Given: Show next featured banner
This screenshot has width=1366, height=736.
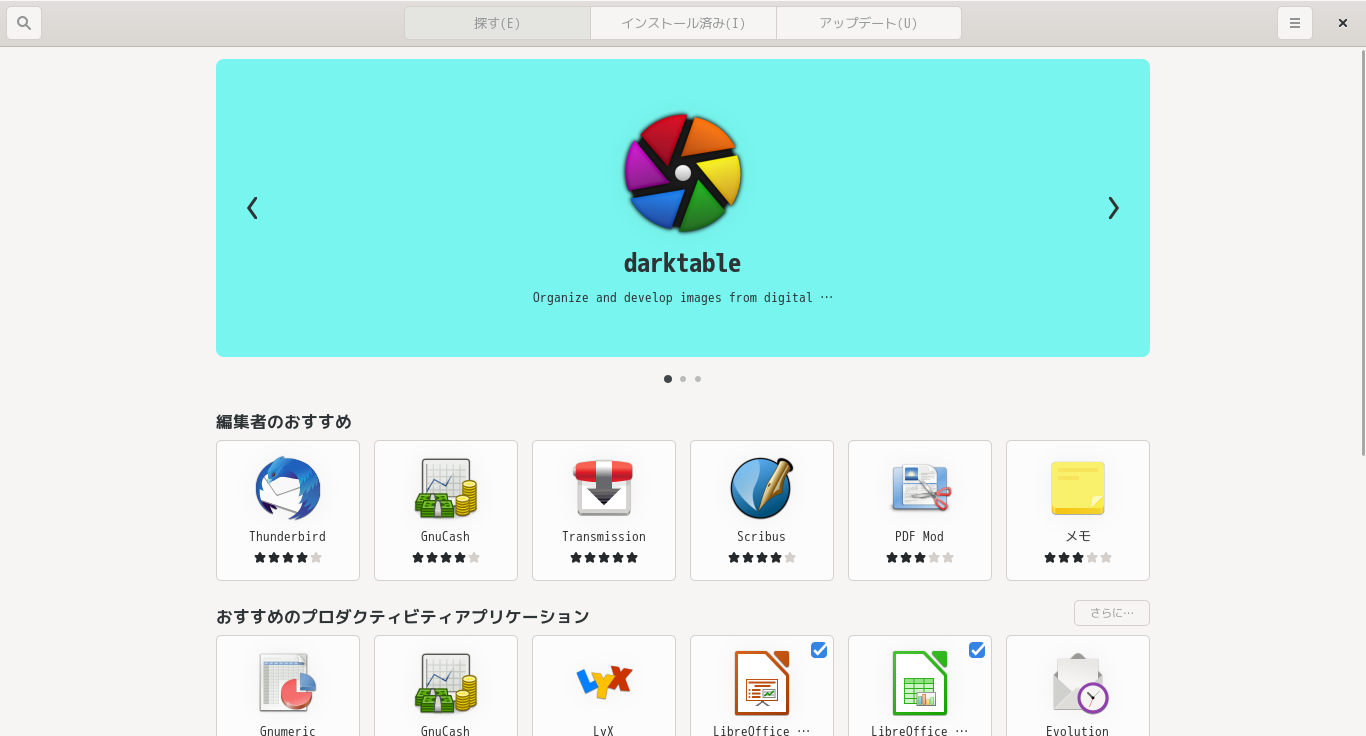Looking at the screenshot, I should click(1113, 208).
